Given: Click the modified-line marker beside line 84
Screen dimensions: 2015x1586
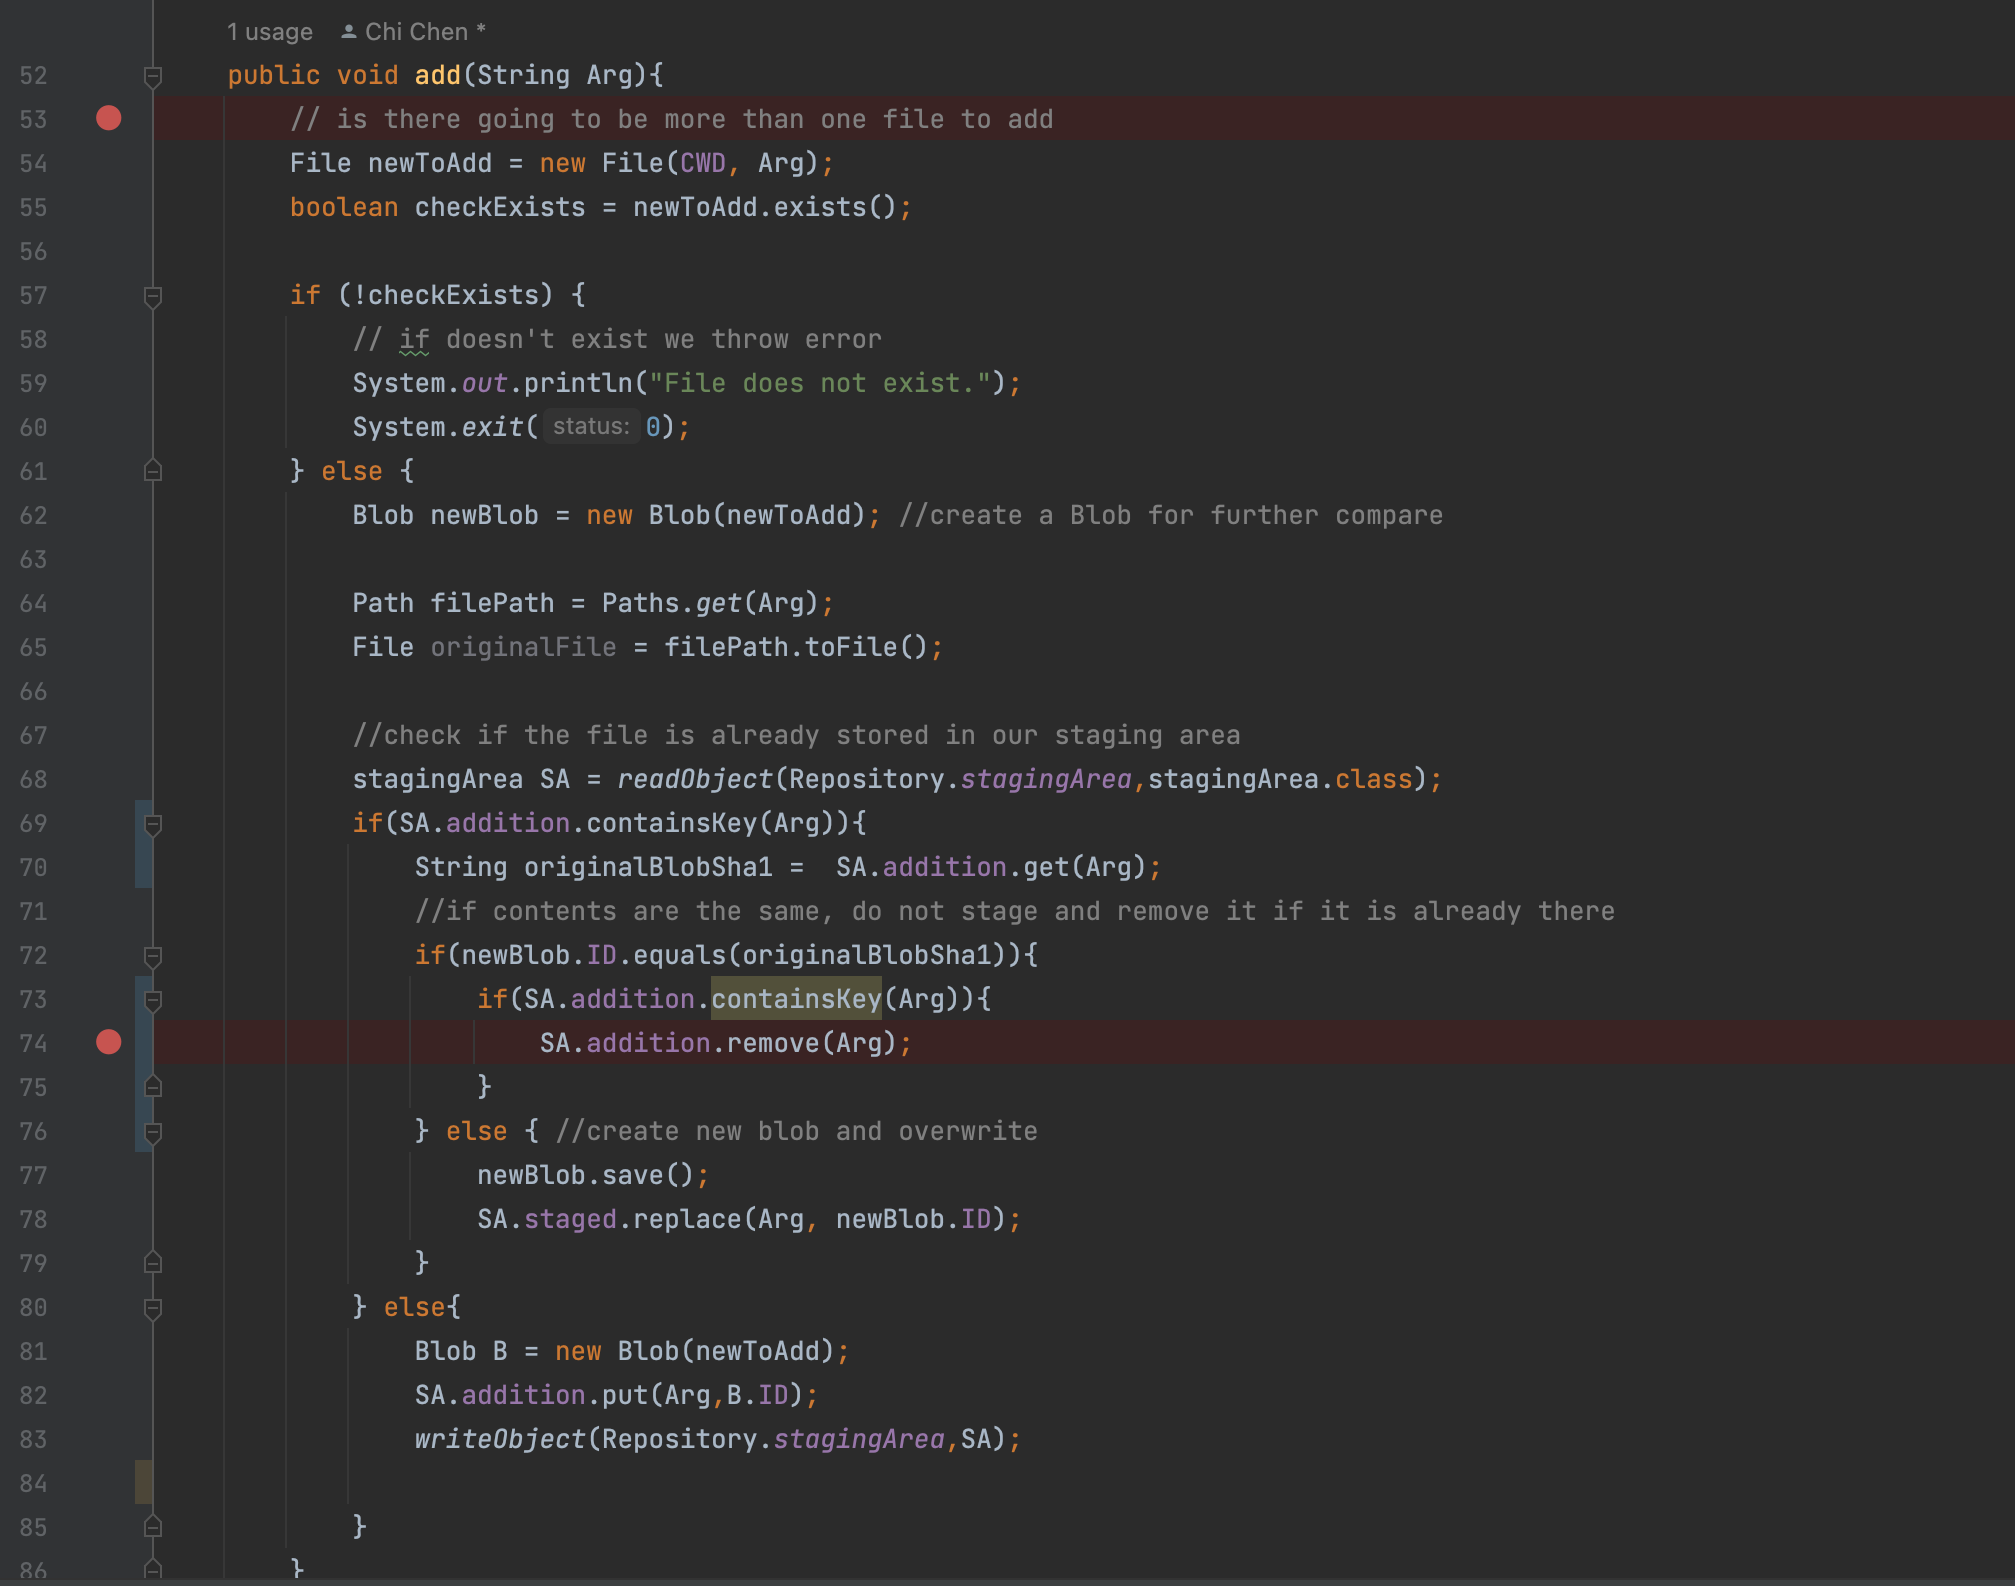Looking at the screenshot, I should (x=143, y=1483).
